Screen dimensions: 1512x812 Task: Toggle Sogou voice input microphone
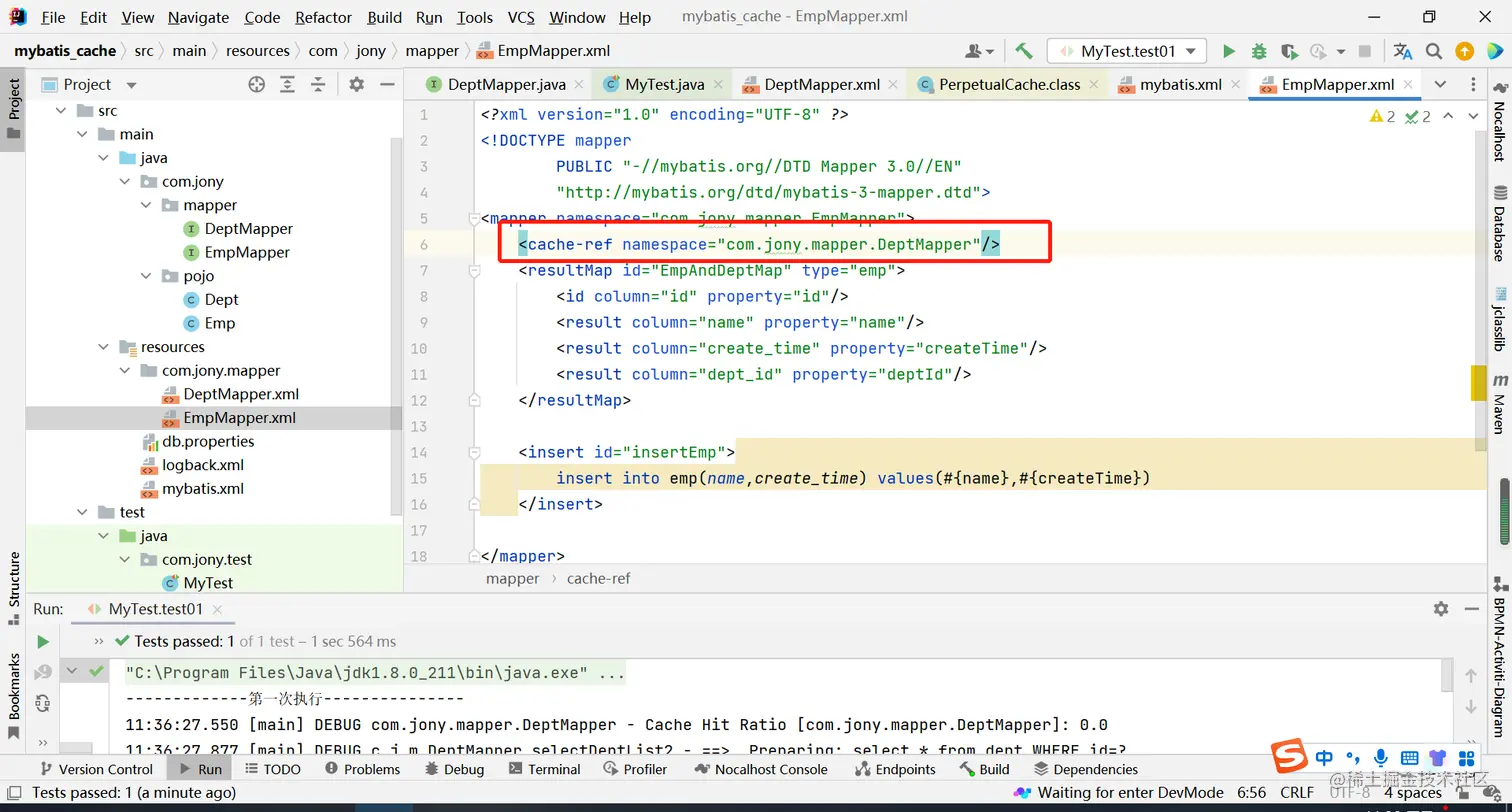coord(1381,758)
